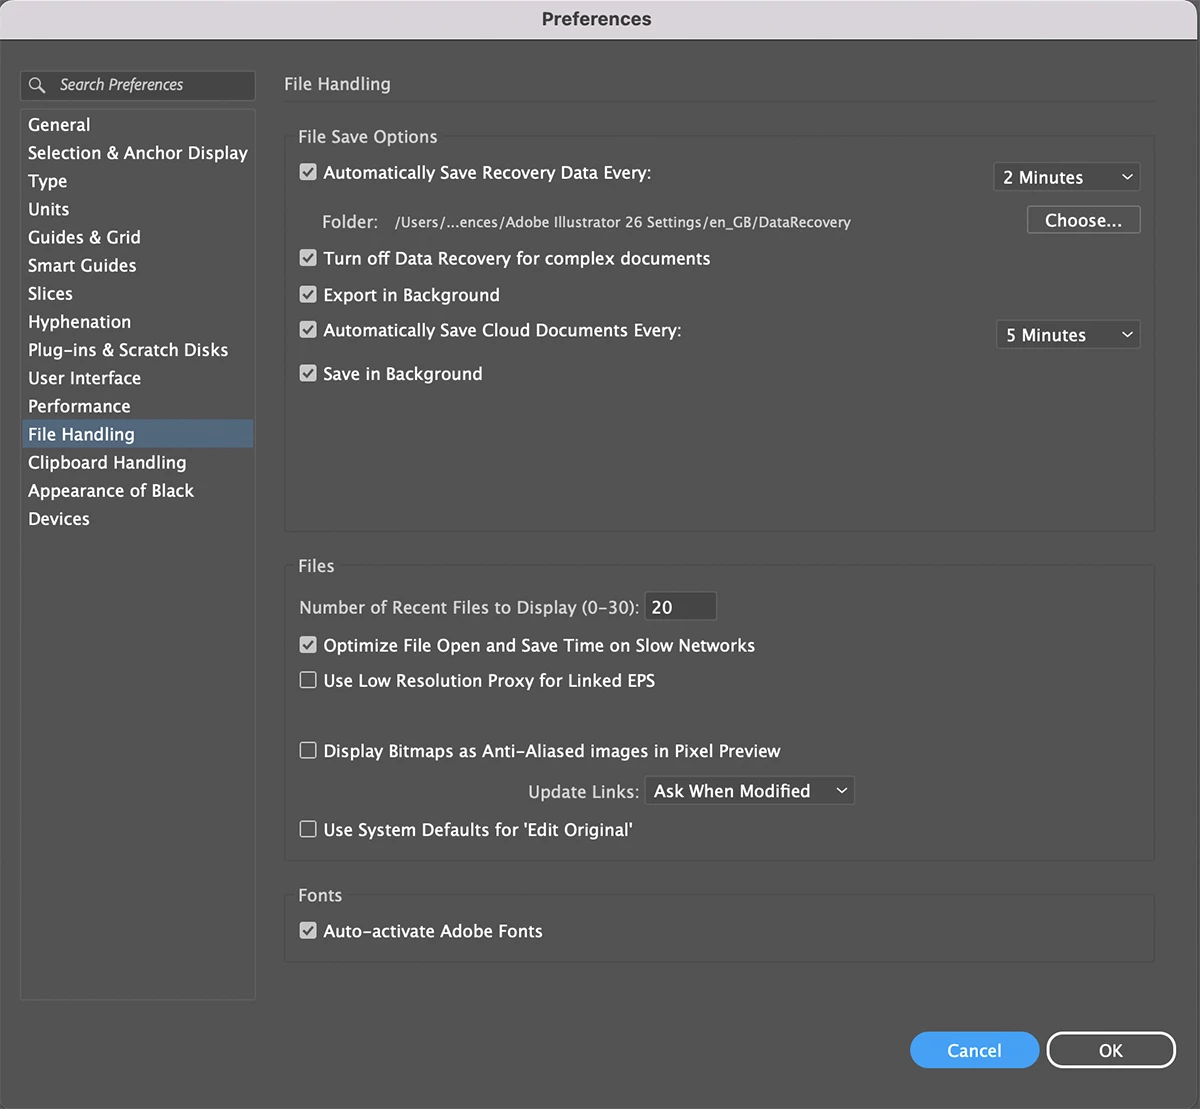Check Use System Defaults for 'Edit Original'
Image resolution: width=1200 pixels, height=1109 pixels.
[308, 829]
